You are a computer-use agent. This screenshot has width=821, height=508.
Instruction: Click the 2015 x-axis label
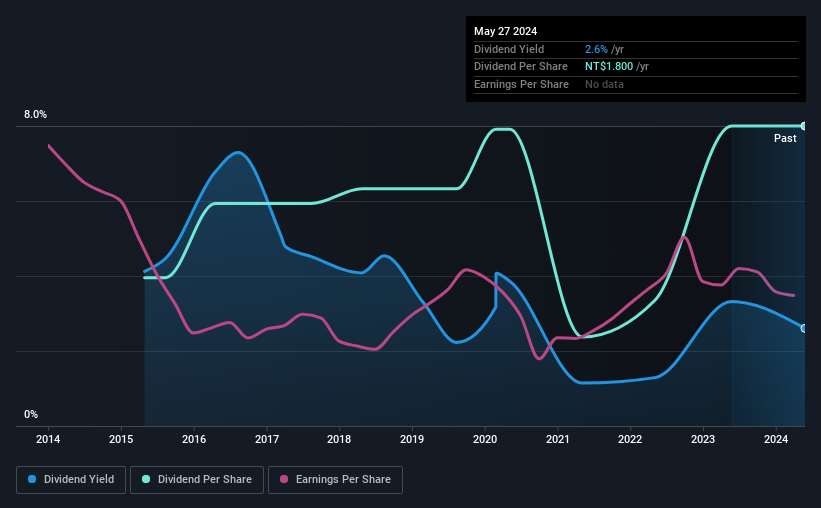121,439
